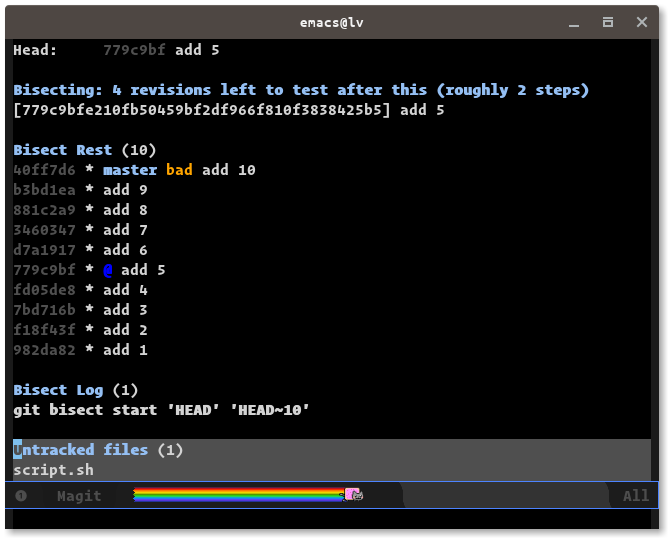
Task: Click the Magit mode name in the mode line
Action: 79,495
